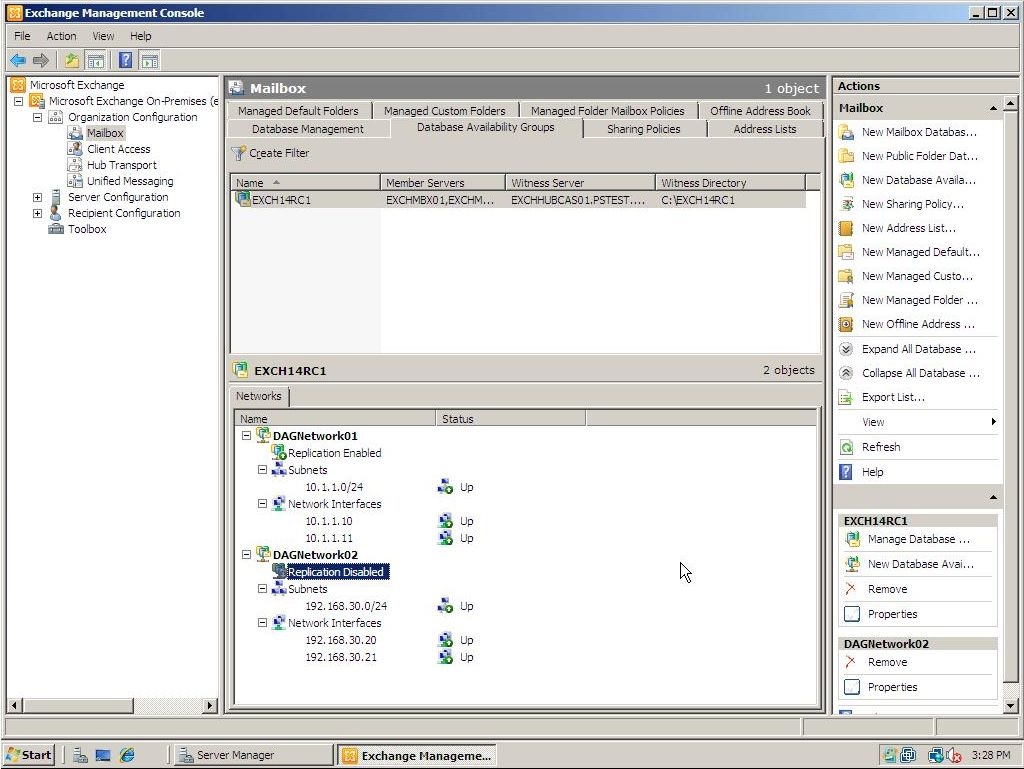Screen dimensions: 1024x769
Task: Open the Action menu
Action: pyautogui.click(x=61, y=36)
